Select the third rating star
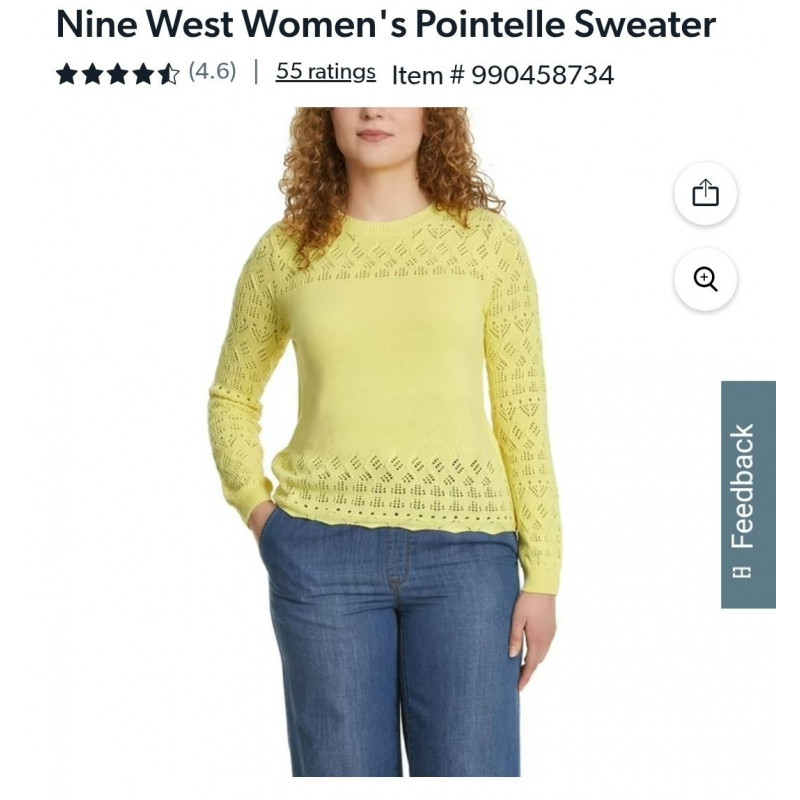This screenshot has height=800, width=800. [118, 74]
